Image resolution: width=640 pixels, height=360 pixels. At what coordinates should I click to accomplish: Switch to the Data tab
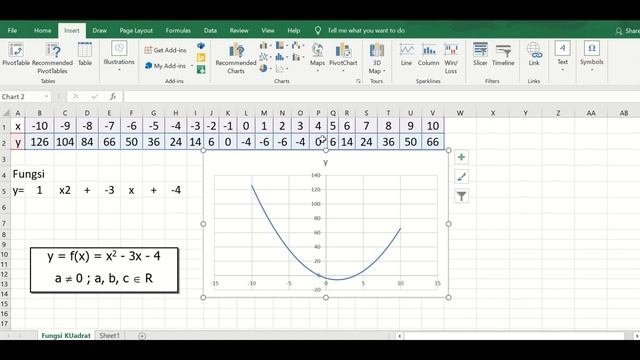(210, 31)
